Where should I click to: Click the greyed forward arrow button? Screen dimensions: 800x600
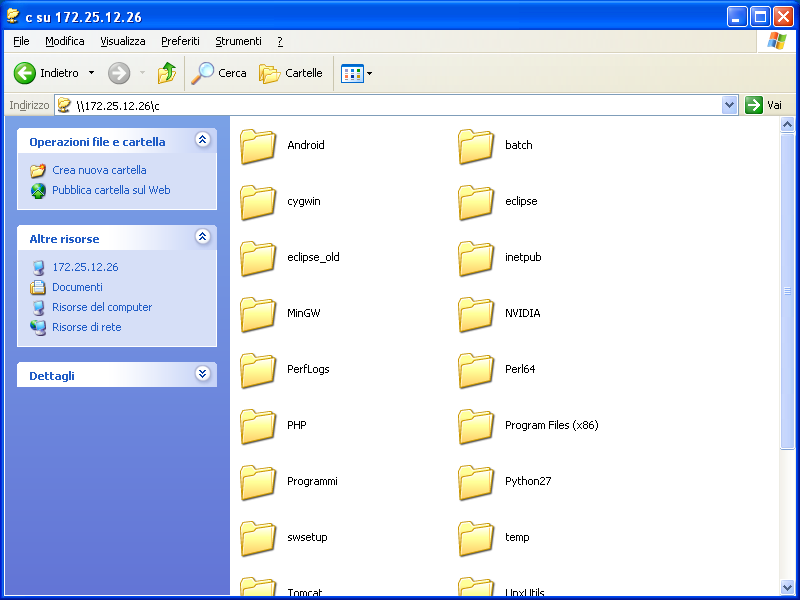(119, 73)
